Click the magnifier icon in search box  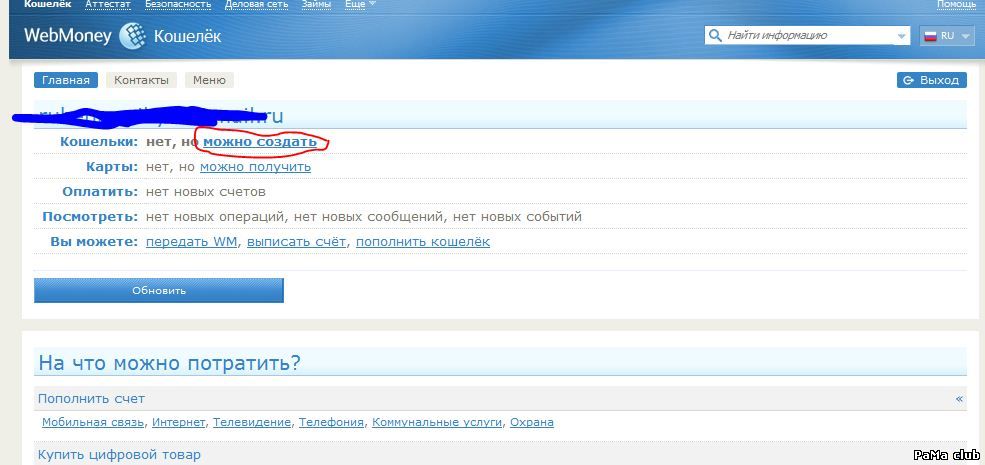(715, 35)
